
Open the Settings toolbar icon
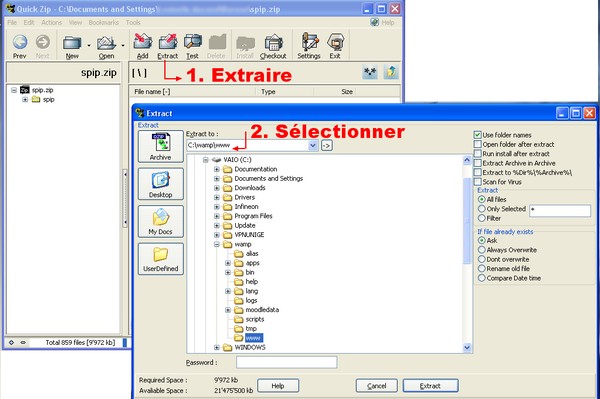tap(309, 42)
